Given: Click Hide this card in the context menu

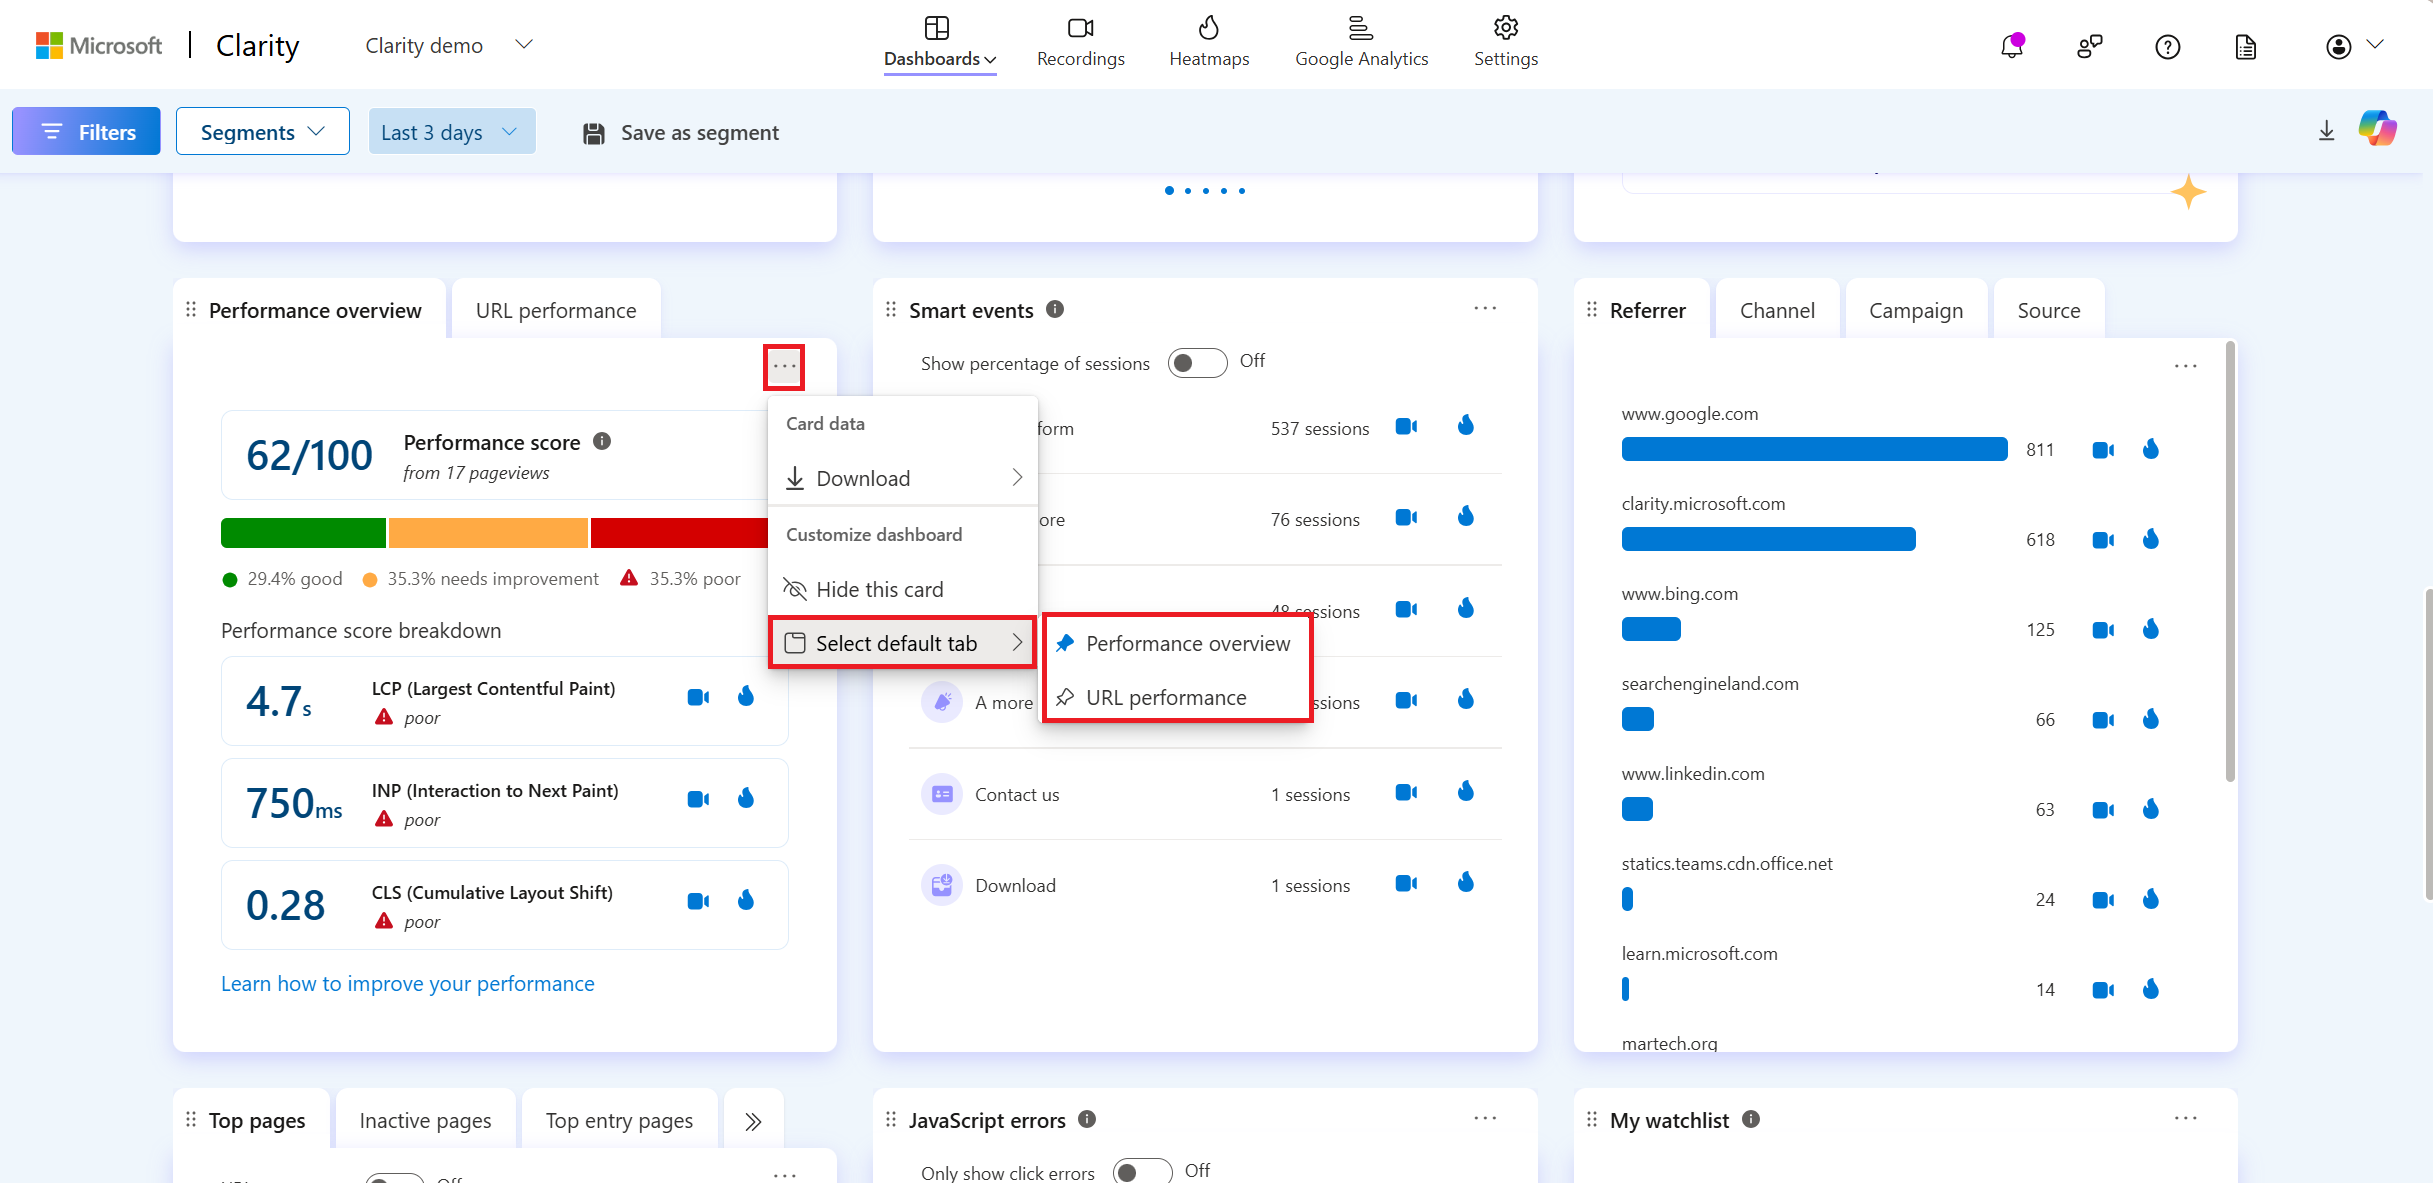Looking at the screenshot, I should point(878,587).
